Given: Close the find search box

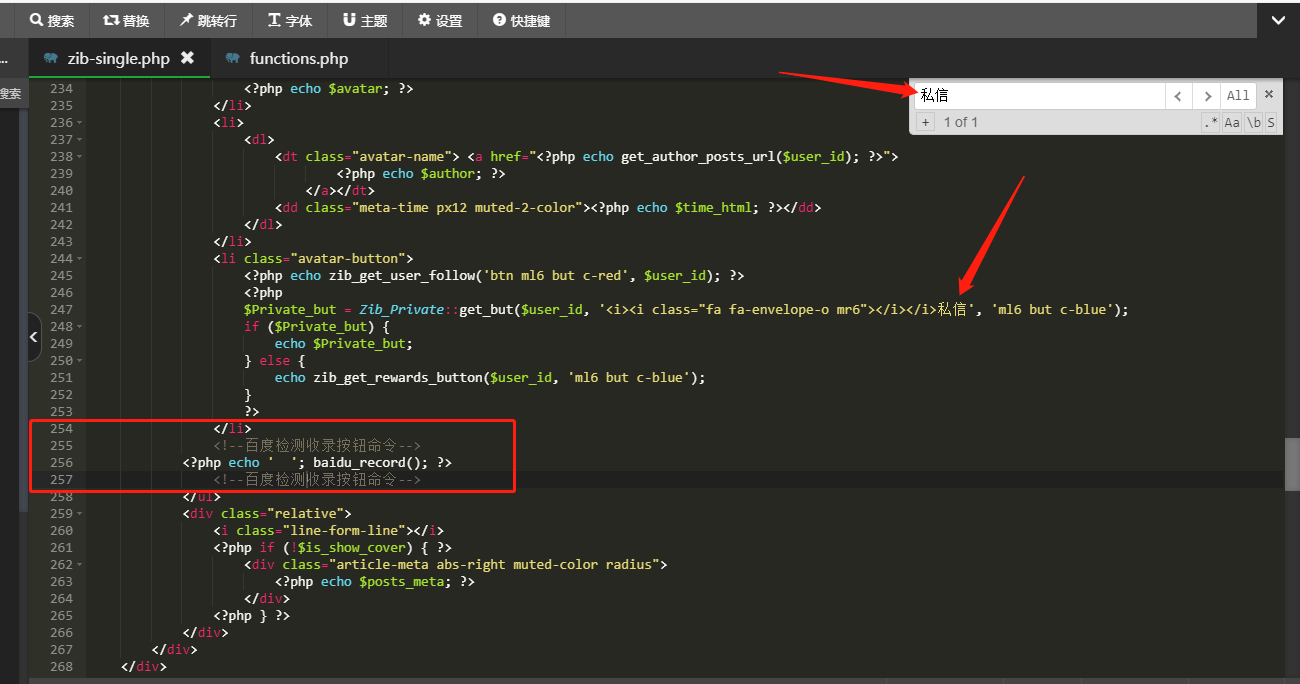Looking at the screenshot, I should coord(1269,94).
